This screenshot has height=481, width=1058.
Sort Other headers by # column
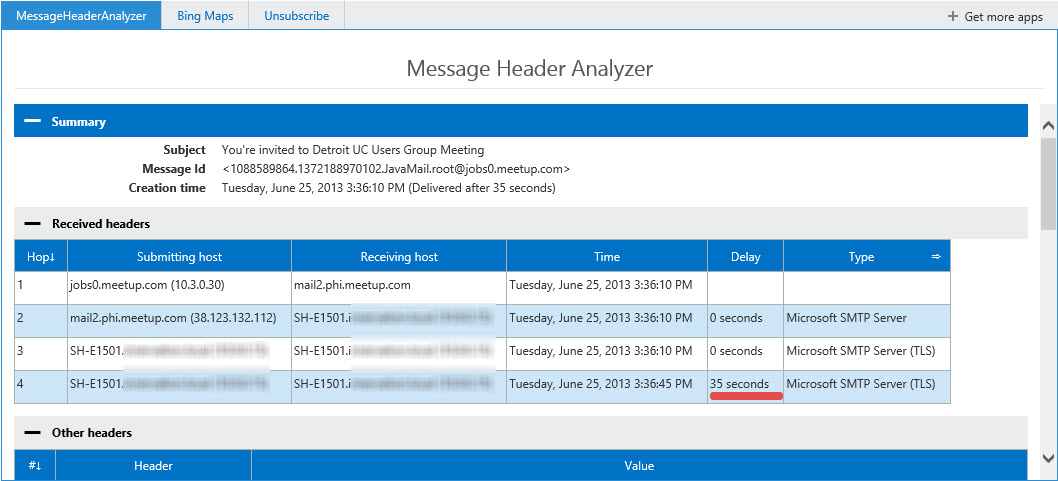click(x=34, y=465)
